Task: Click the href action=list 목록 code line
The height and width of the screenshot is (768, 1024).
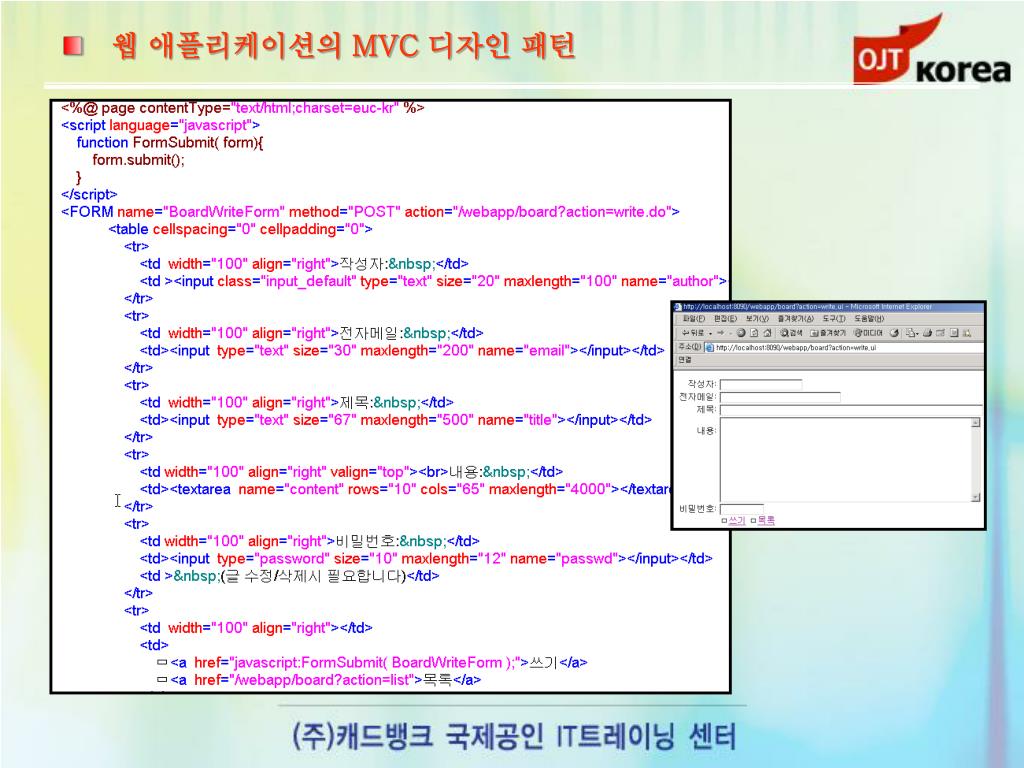Action: pos(319,680)
